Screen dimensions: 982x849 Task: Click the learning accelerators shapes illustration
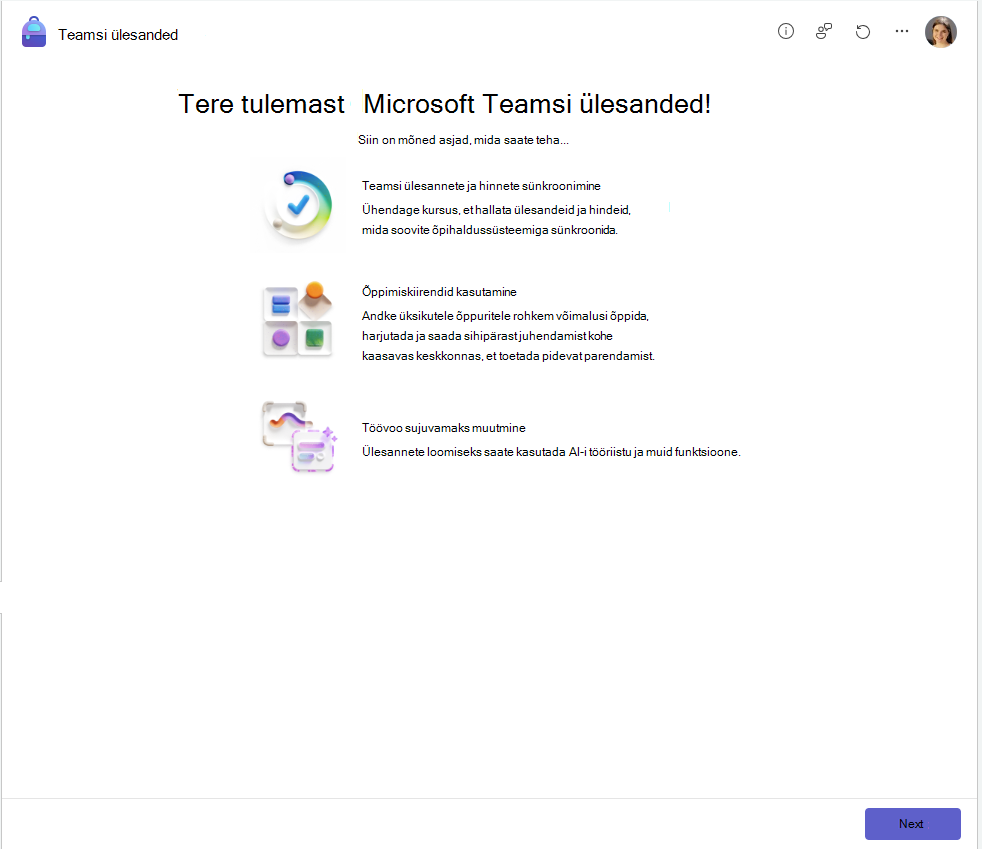coord(297,319)
